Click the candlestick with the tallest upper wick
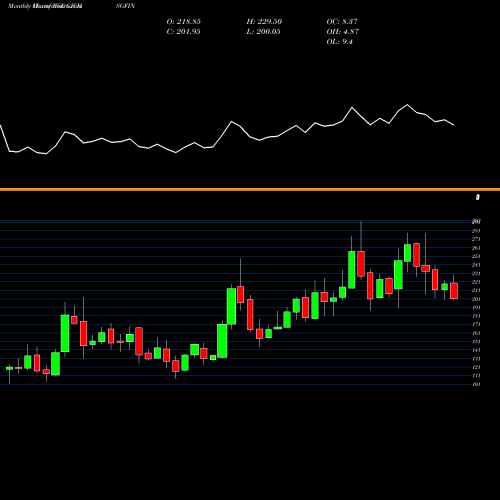Image resolution: width=500 pixels, height=500 pixels. (x=361, y=264)
